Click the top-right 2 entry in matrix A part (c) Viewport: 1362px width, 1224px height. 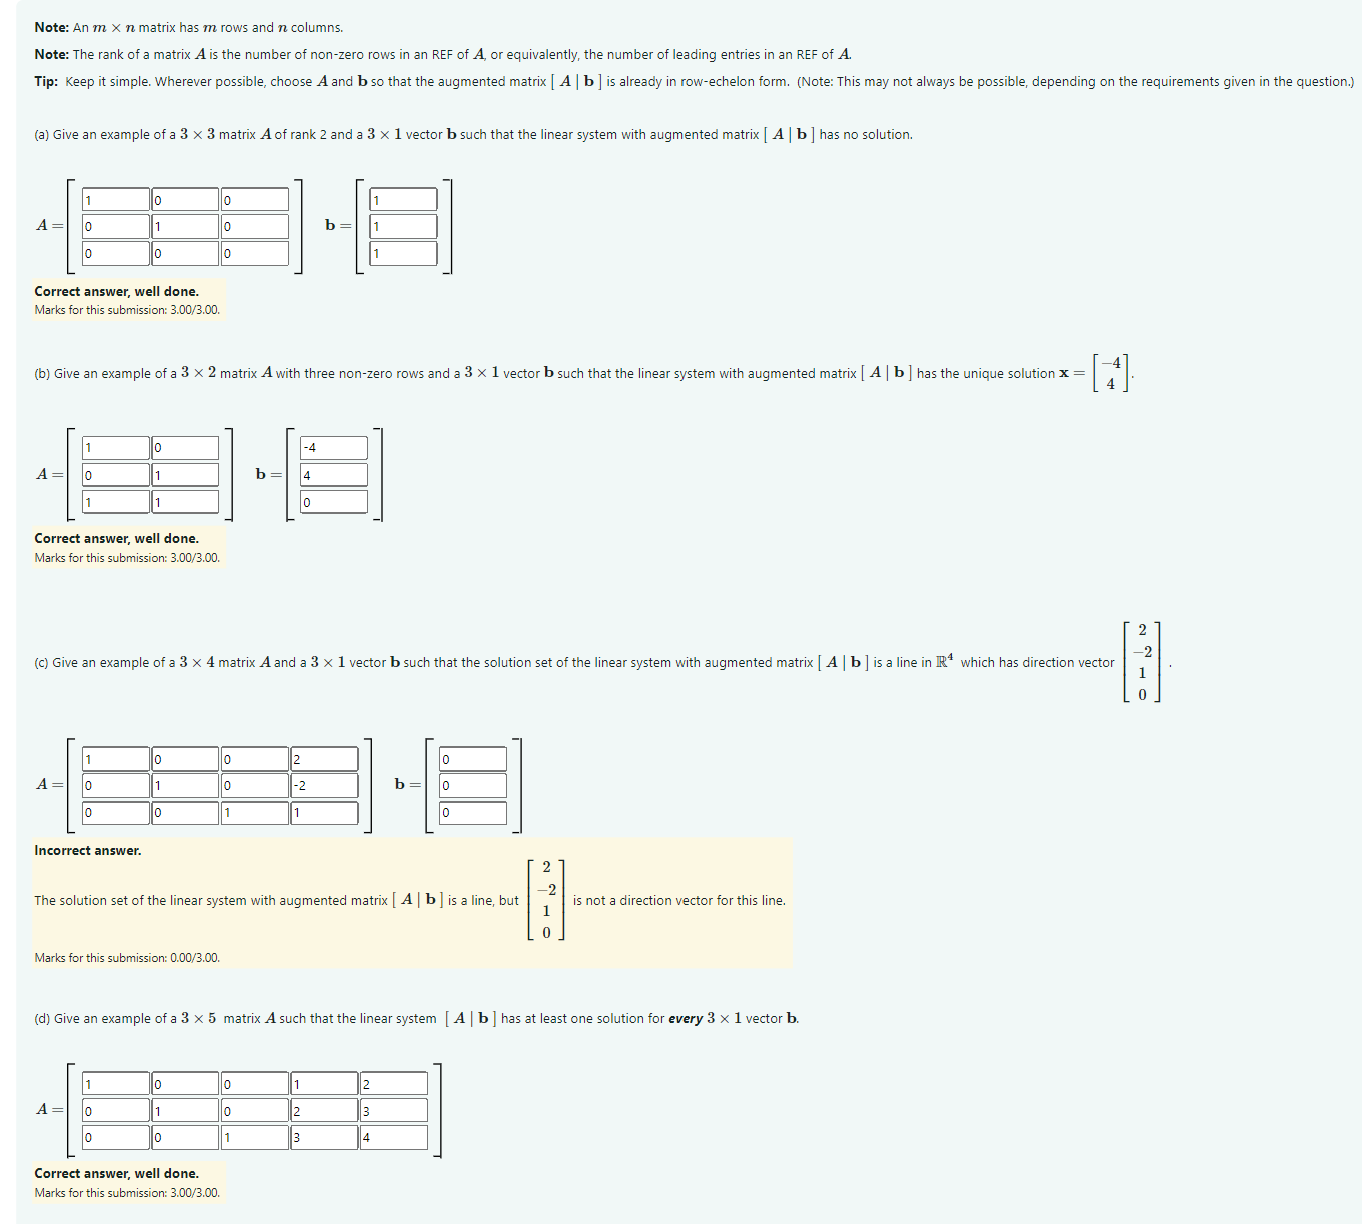coord(325,758)
